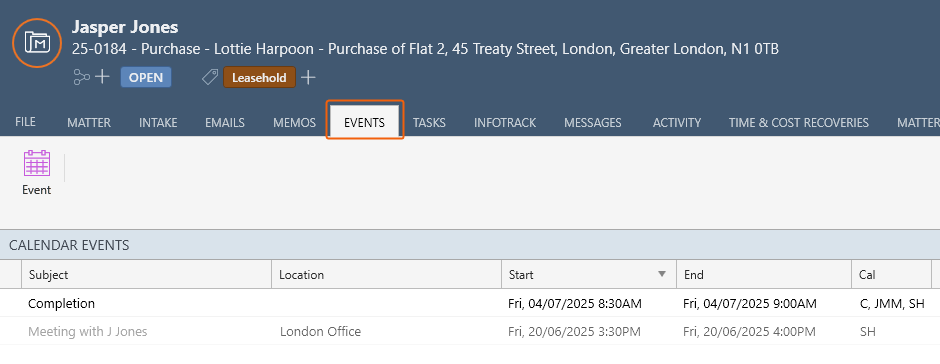Switch to the MATTER tab

click(x=89, y=123)
